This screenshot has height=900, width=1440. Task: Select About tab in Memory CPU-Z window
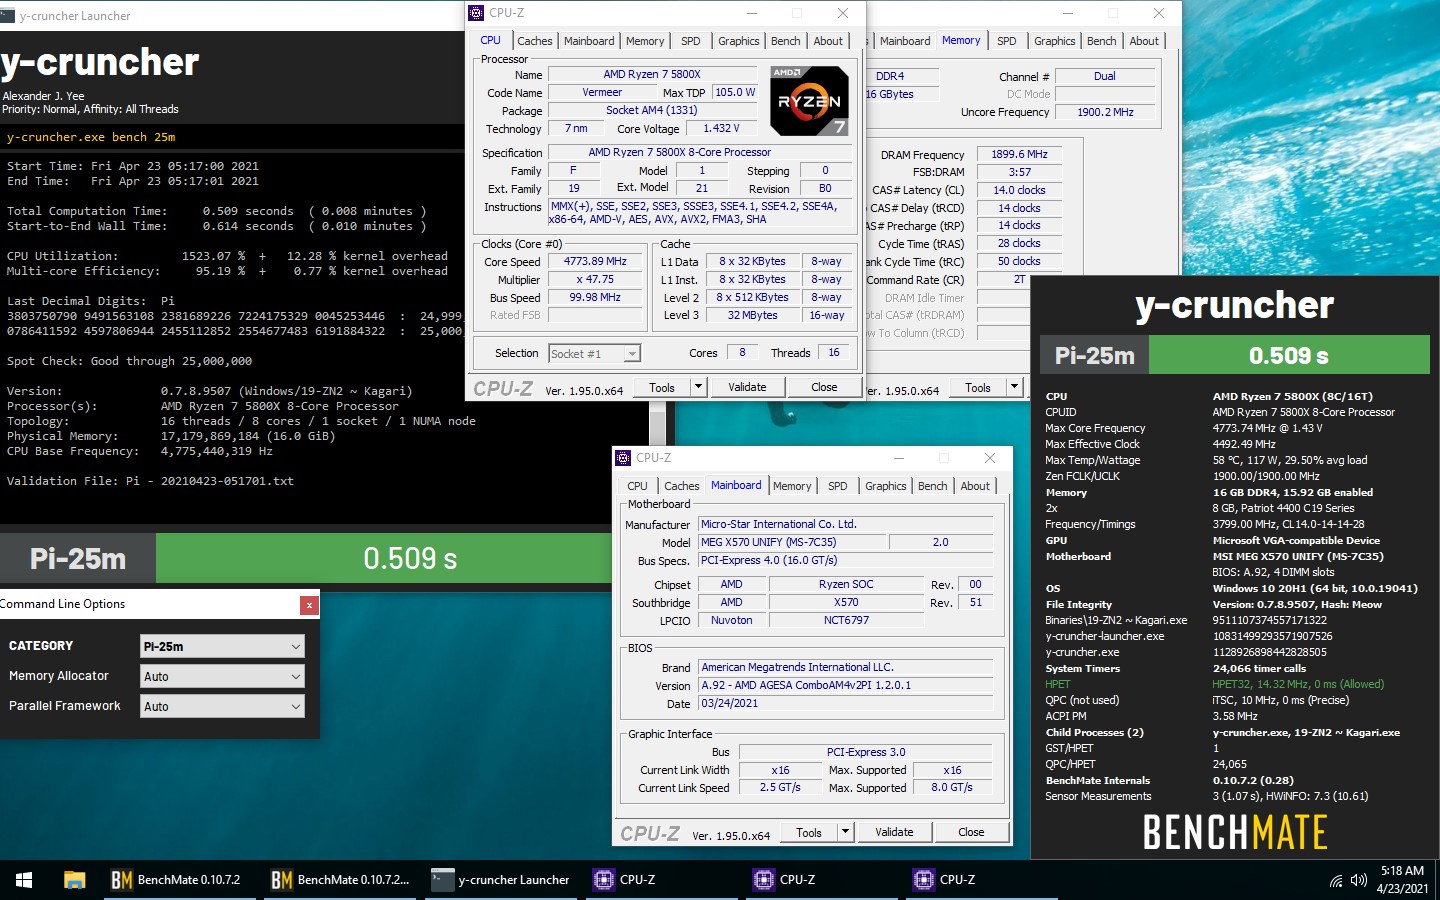tap(1144, 41)
